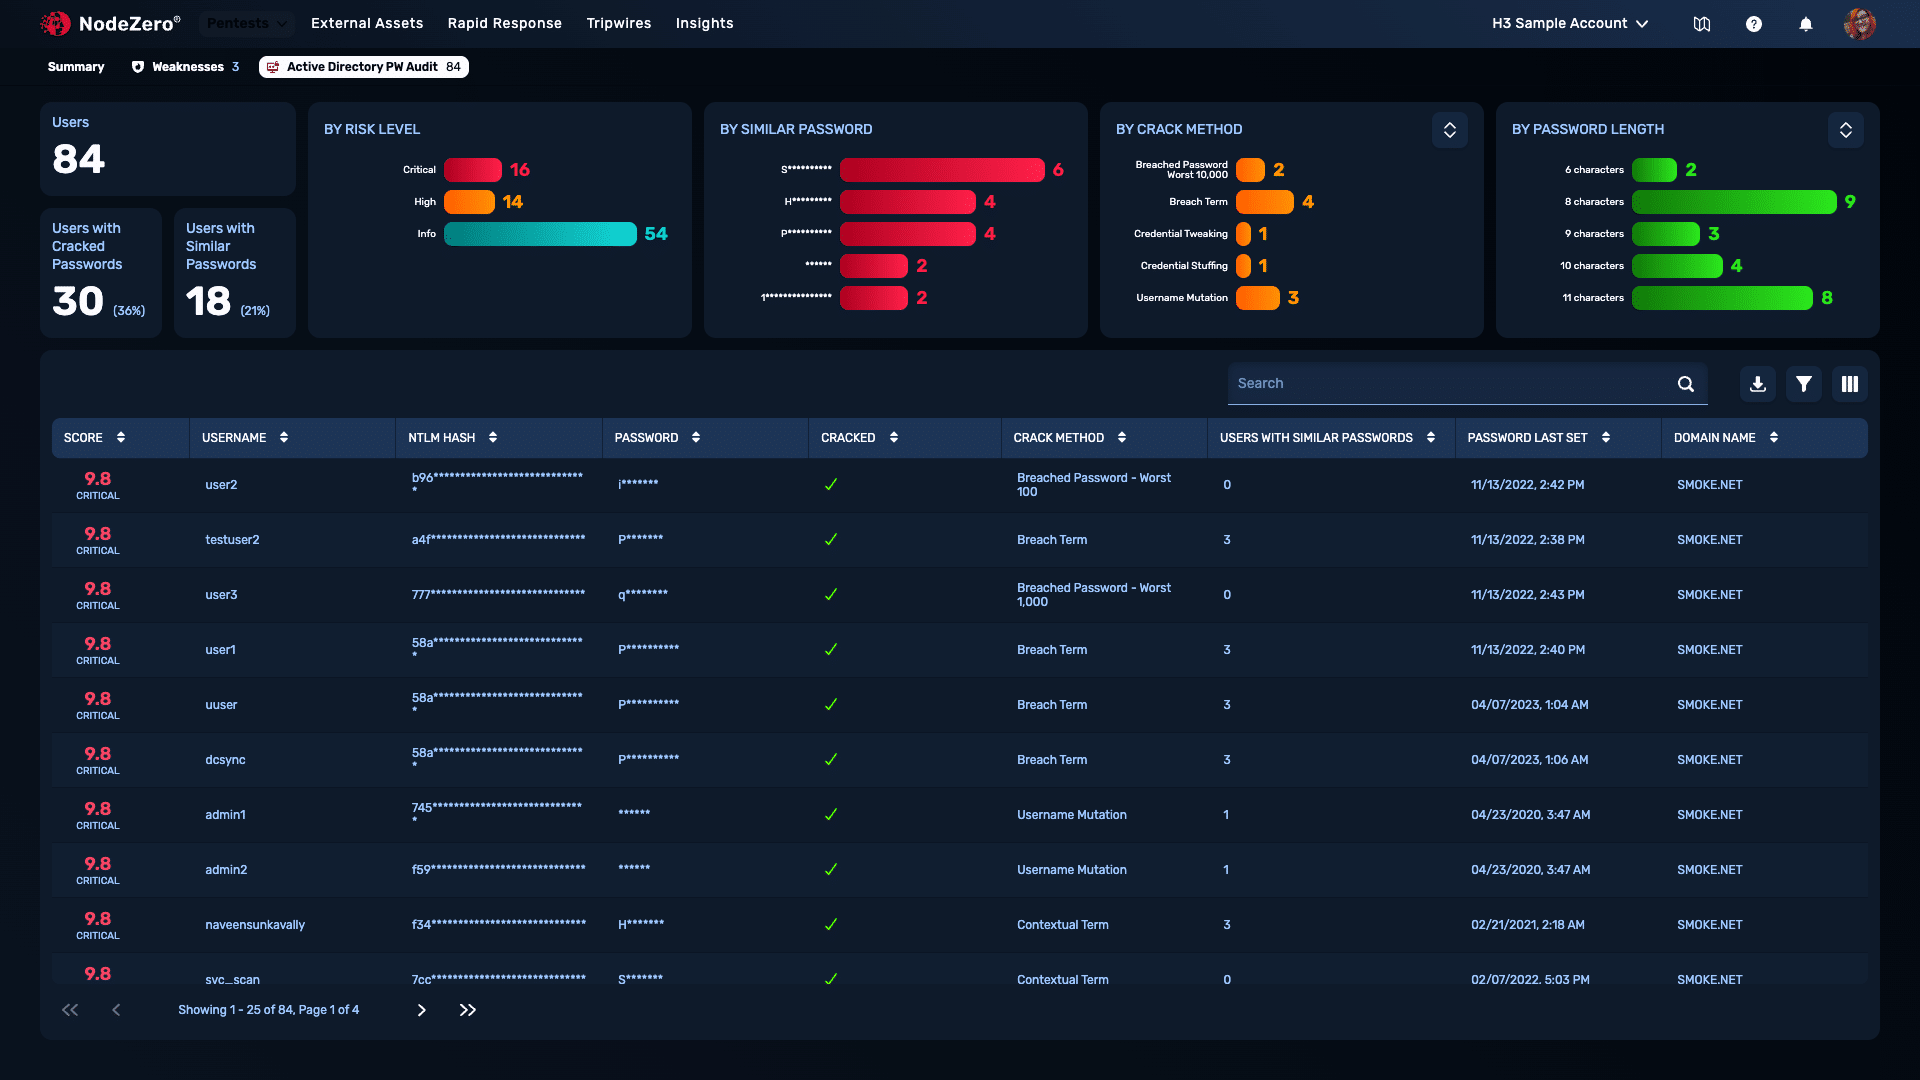
Task: Click the 8 characters length bar
Action: 1734,202
